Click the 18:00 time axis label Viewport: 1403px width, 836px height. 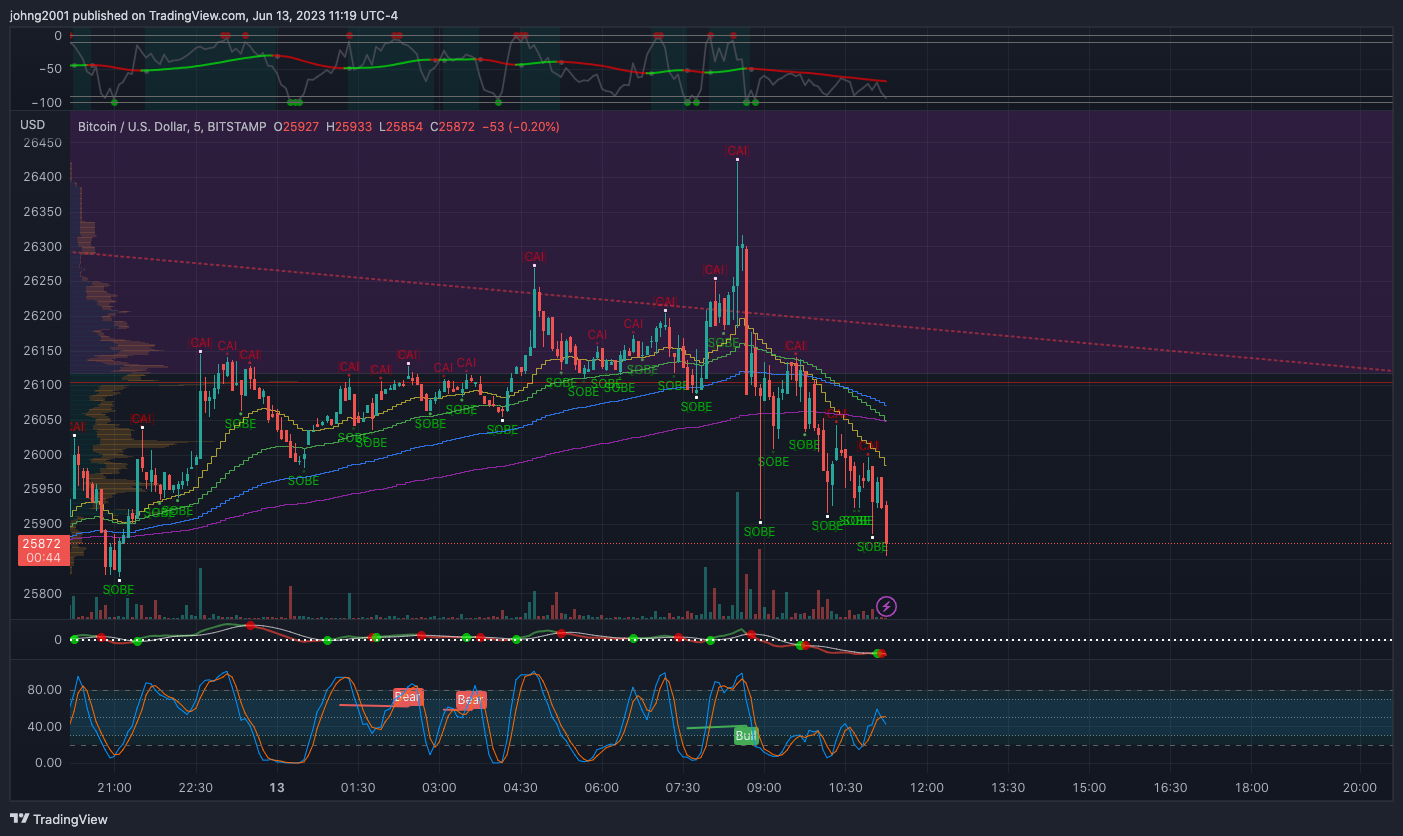1251,788
